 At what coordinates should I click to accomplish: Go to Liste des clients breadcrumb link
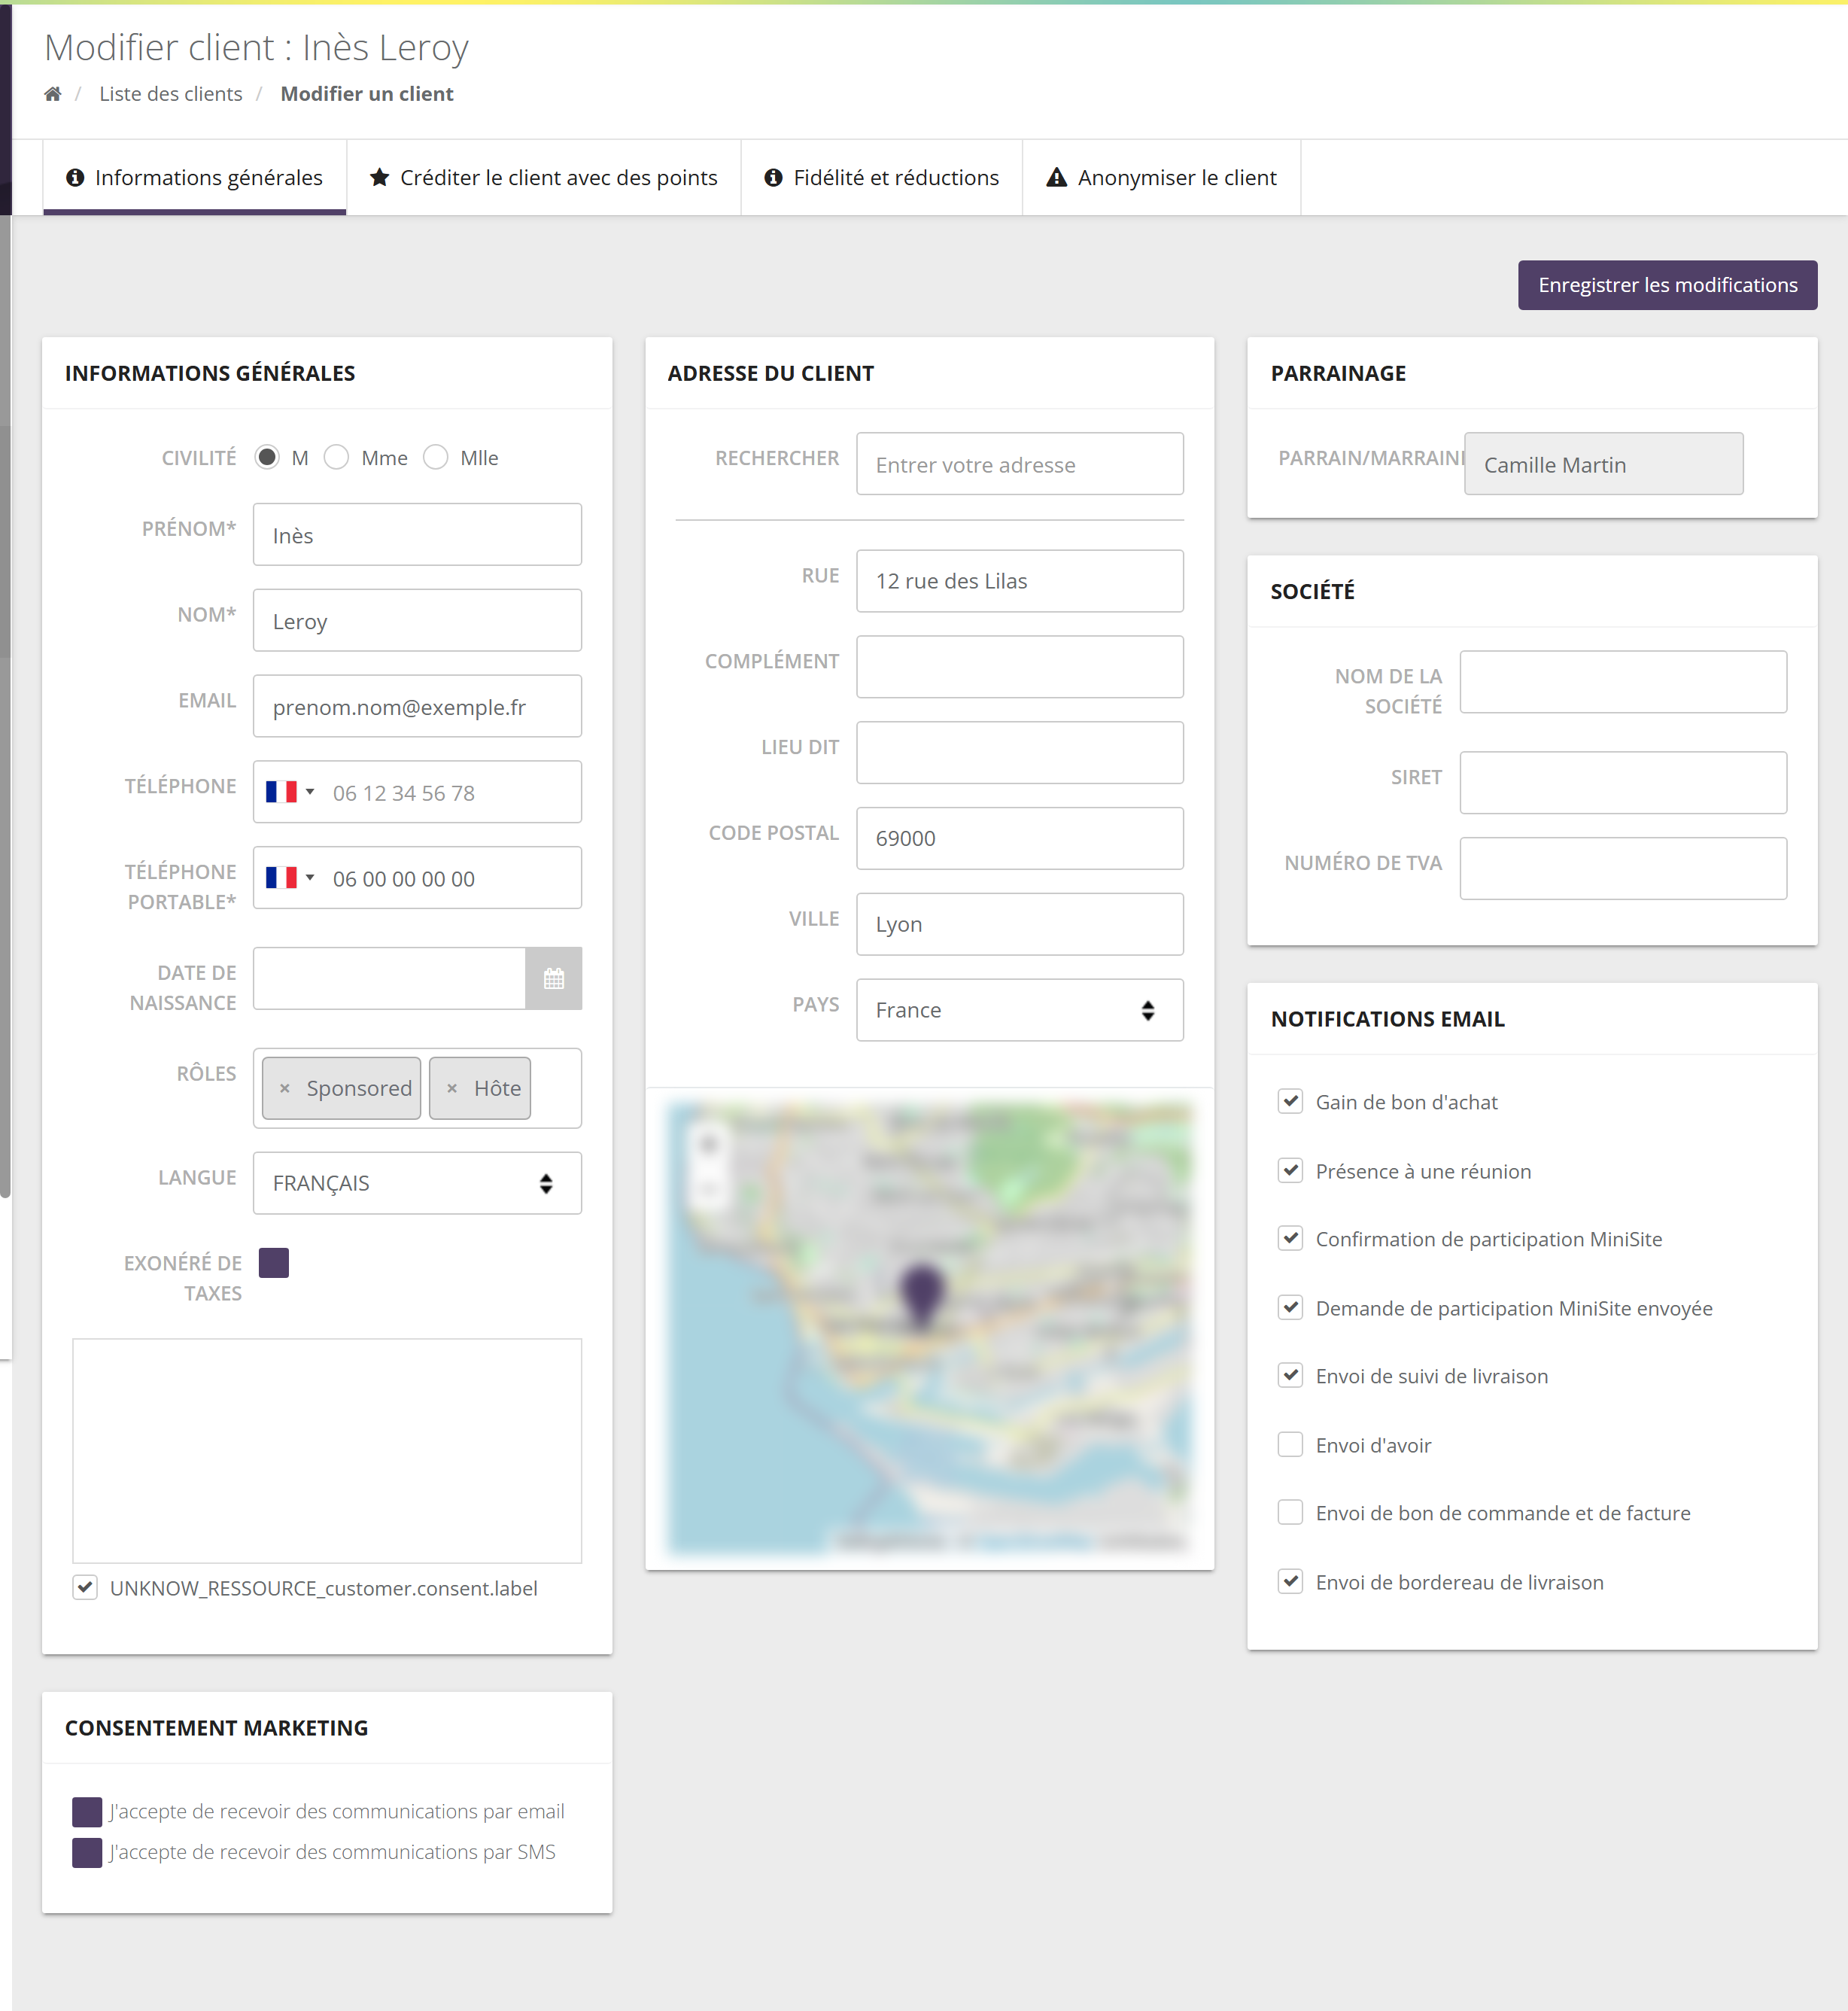click(170, 94)
